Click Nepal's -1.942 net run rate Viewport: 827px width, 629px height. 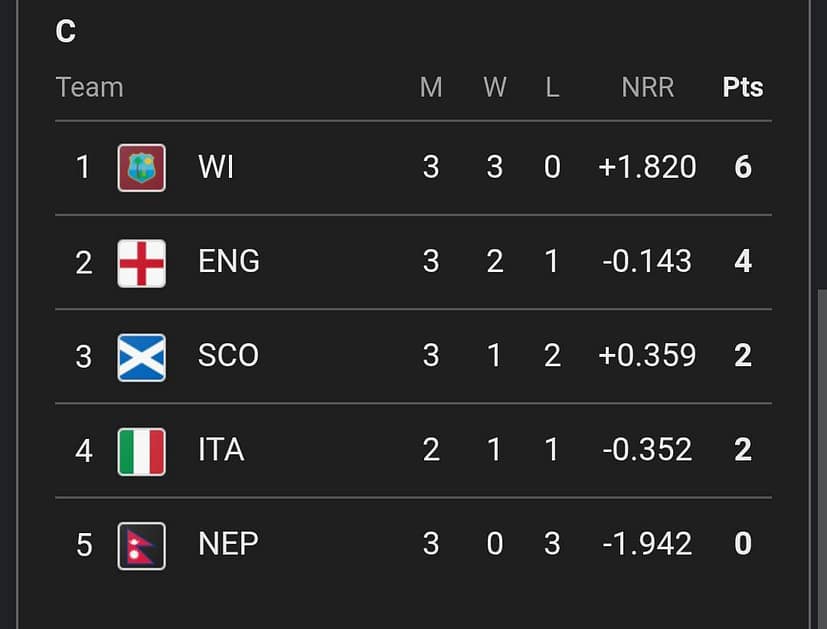[647, 545]
